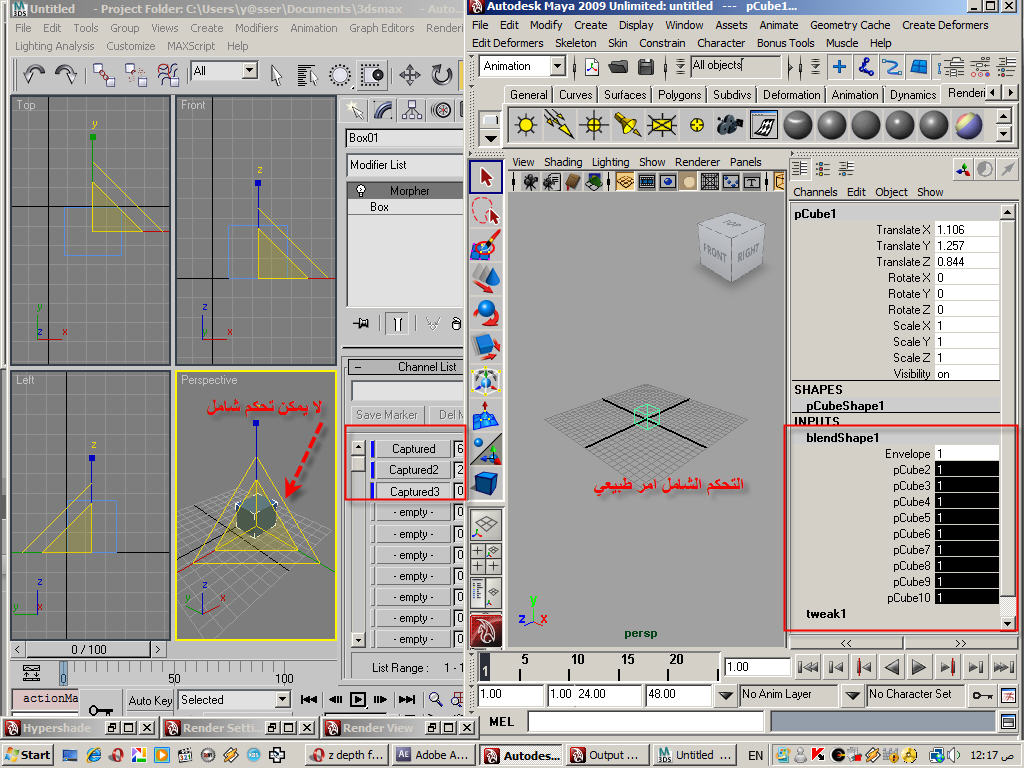Toggle Auto Key mode in 3ds Max
Image resolution: width=1024 pixels, height=768 pixels.
(150, 700)
